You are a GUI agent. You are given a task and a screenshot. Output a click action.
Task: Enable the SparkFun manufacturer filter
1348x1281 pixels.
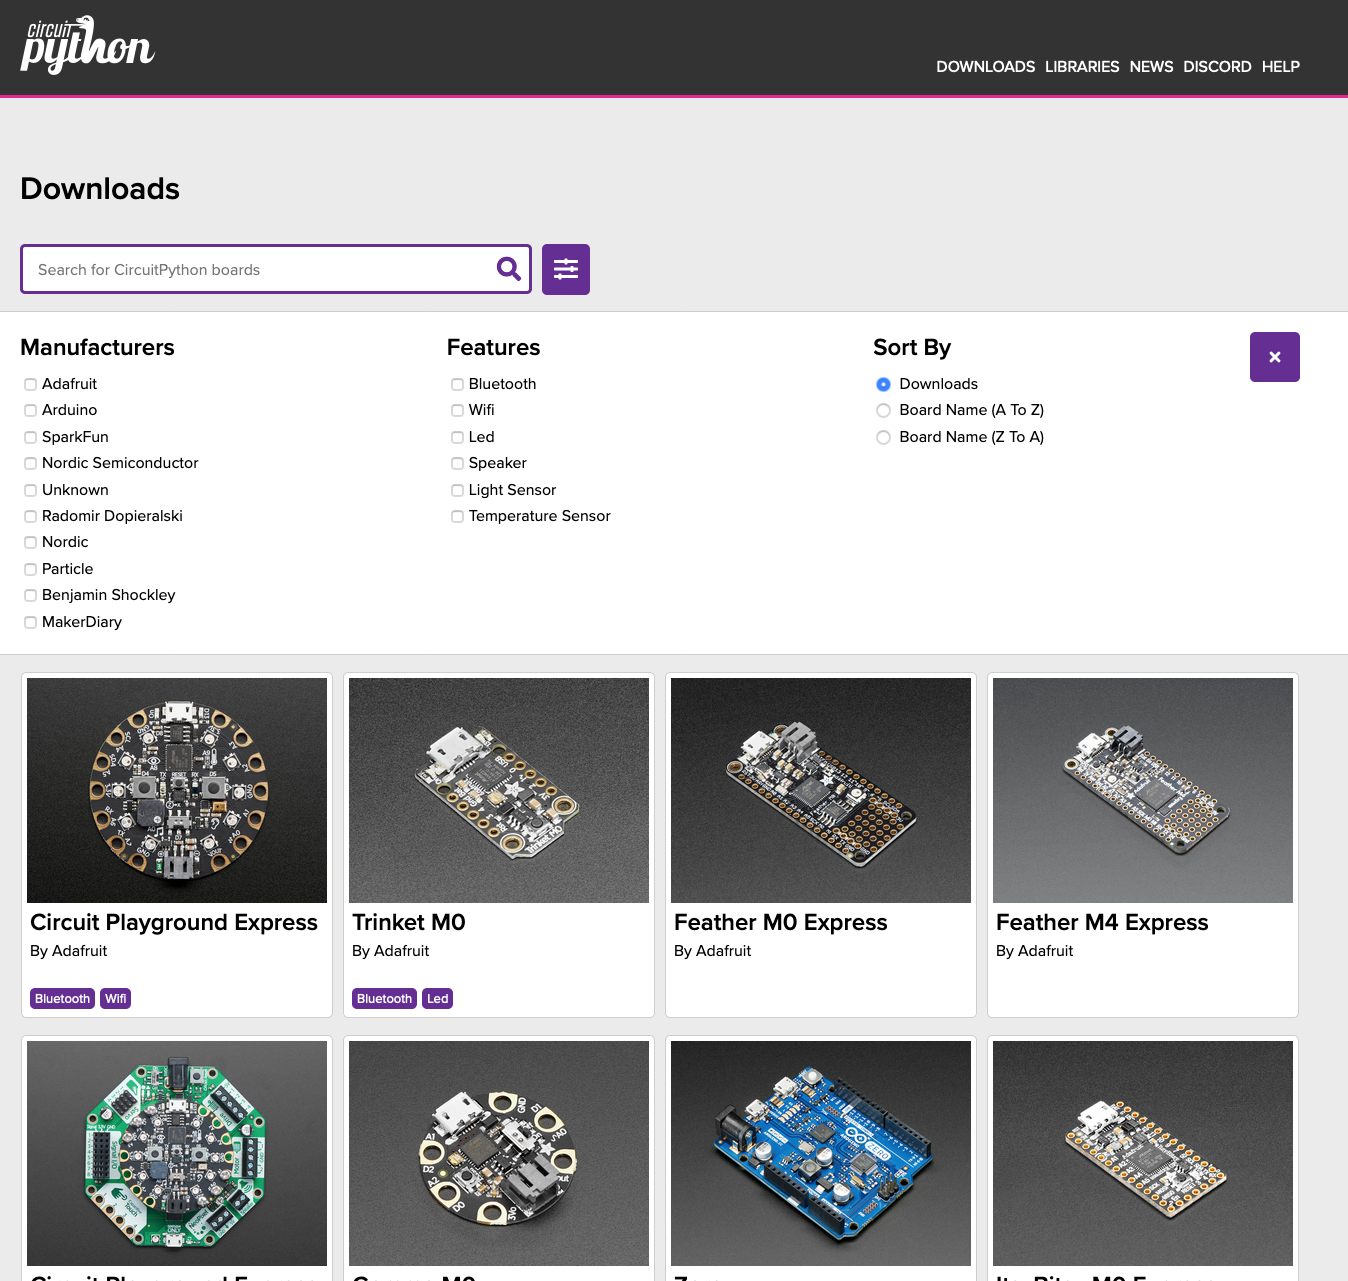tap(31, 437)
